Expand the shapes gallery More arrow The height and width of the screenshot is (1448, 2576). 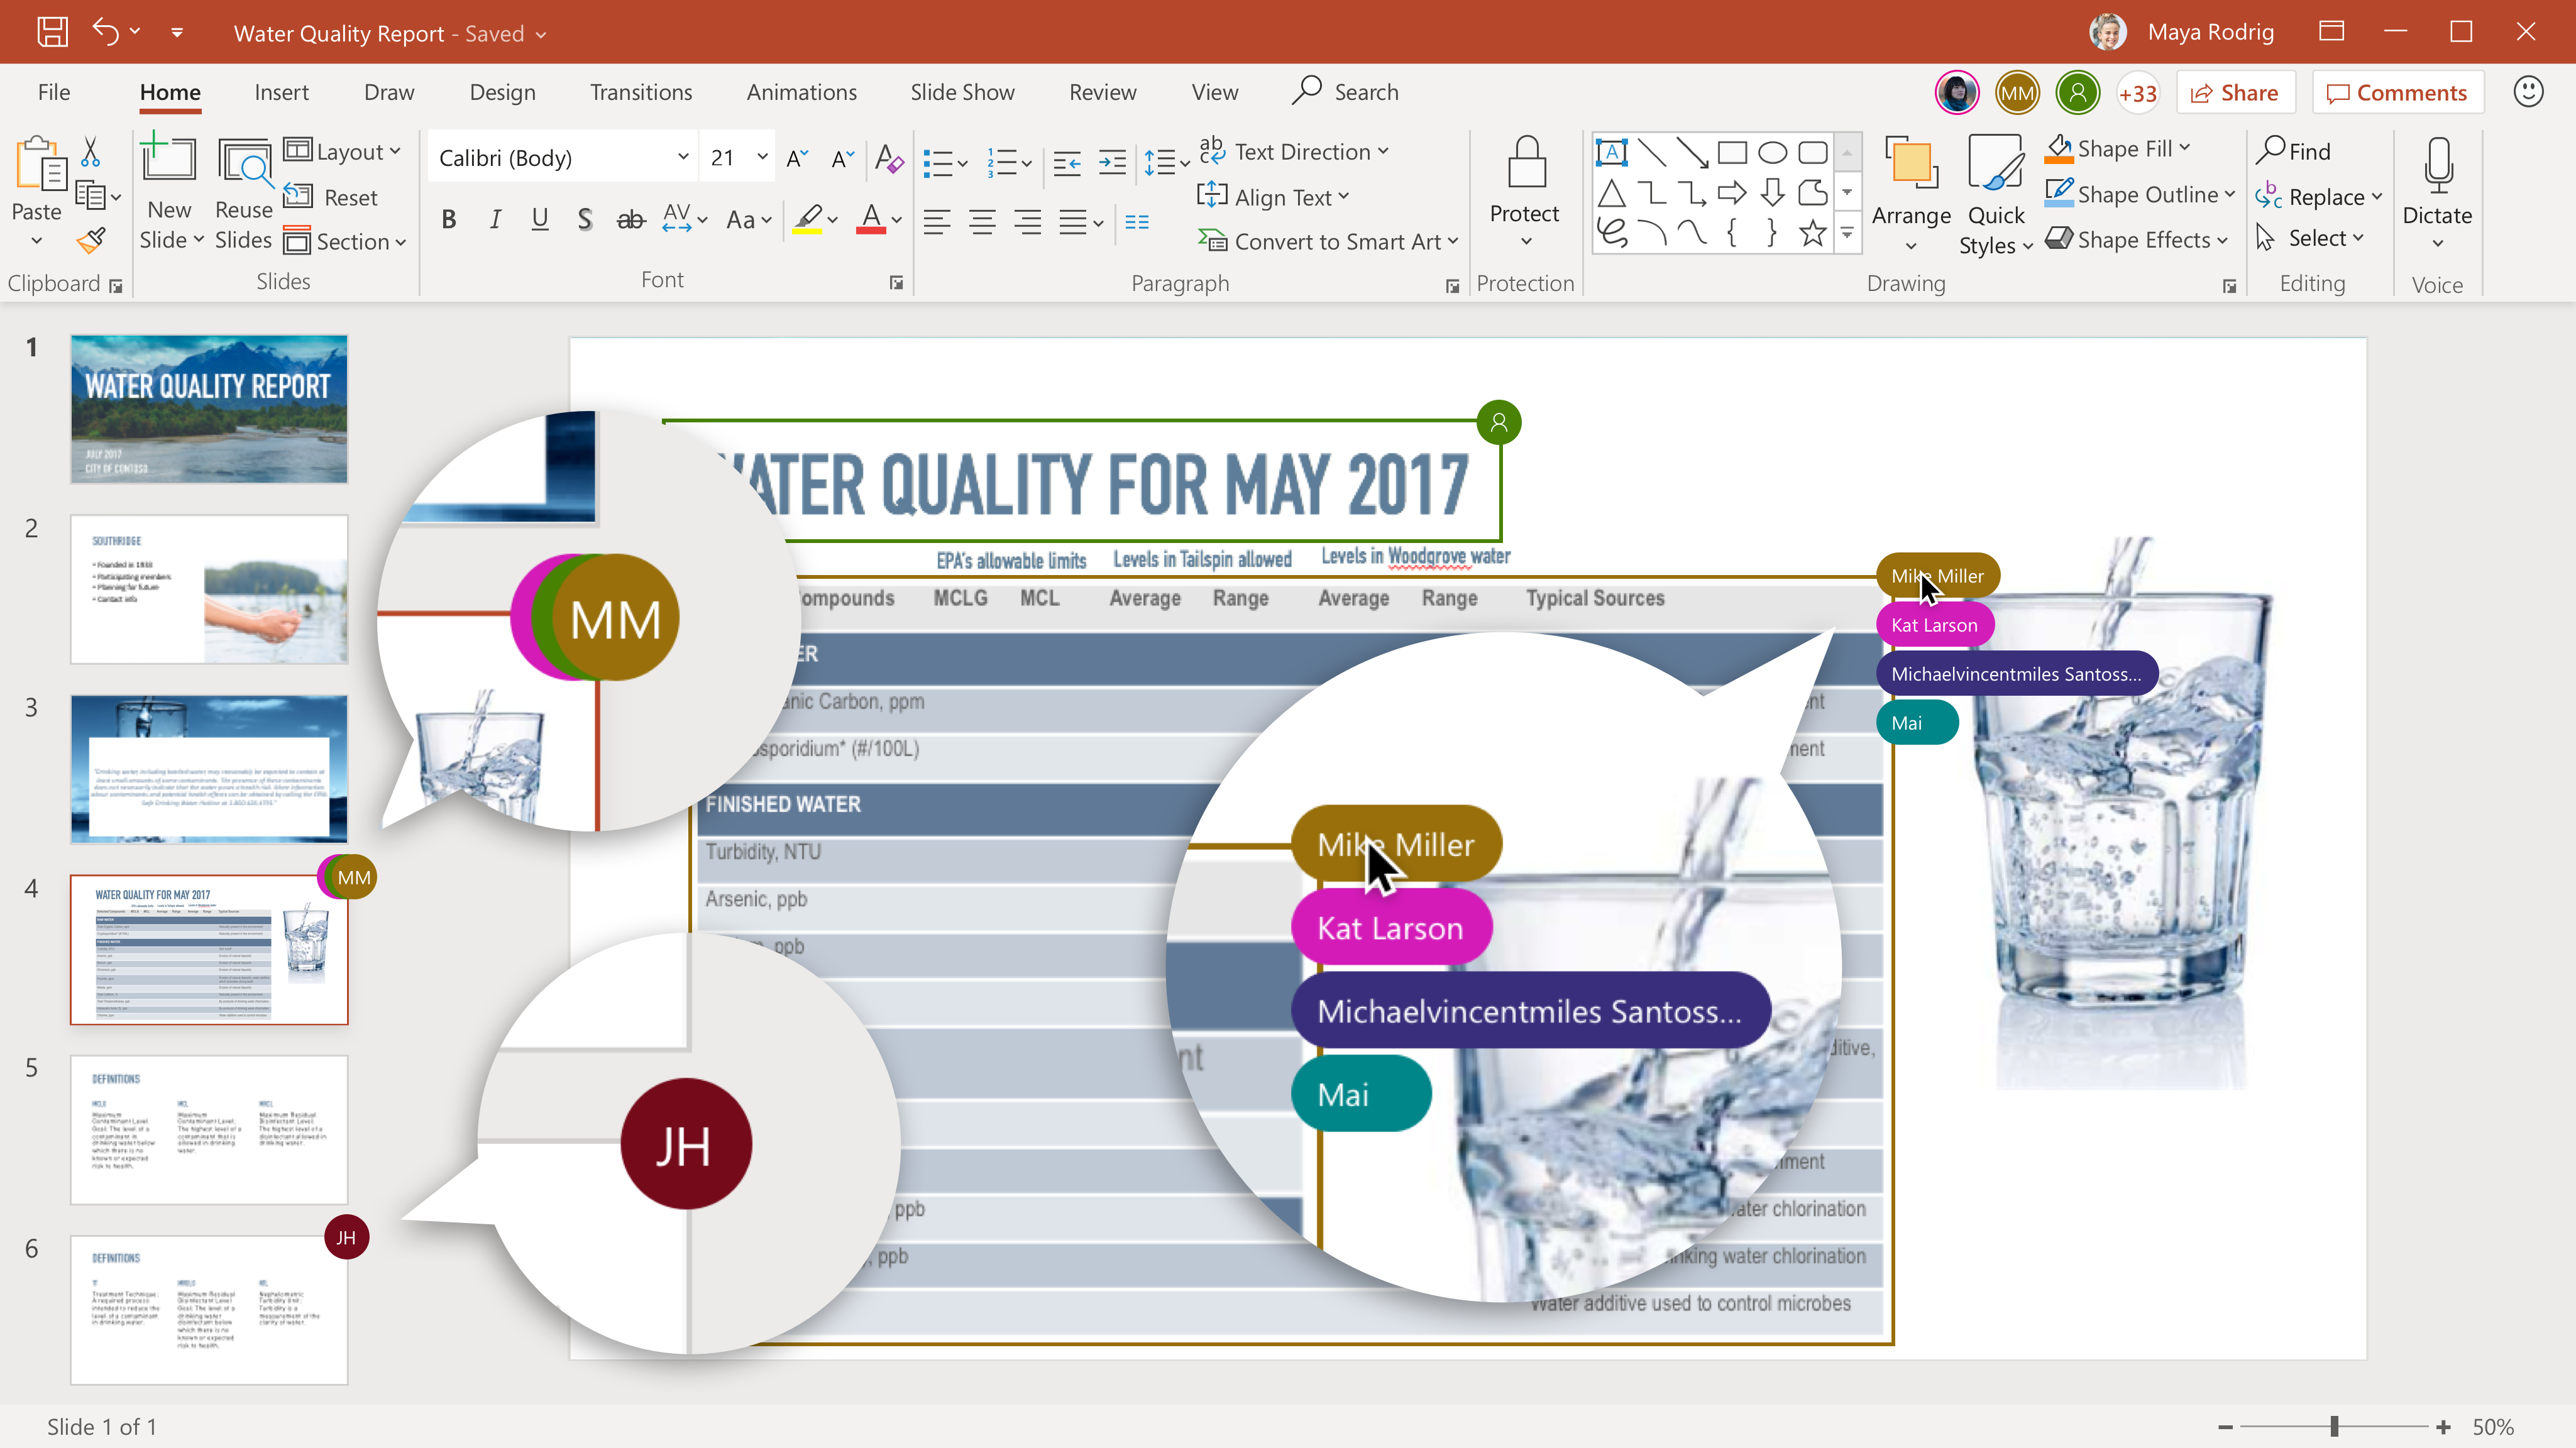(1847, 234)
